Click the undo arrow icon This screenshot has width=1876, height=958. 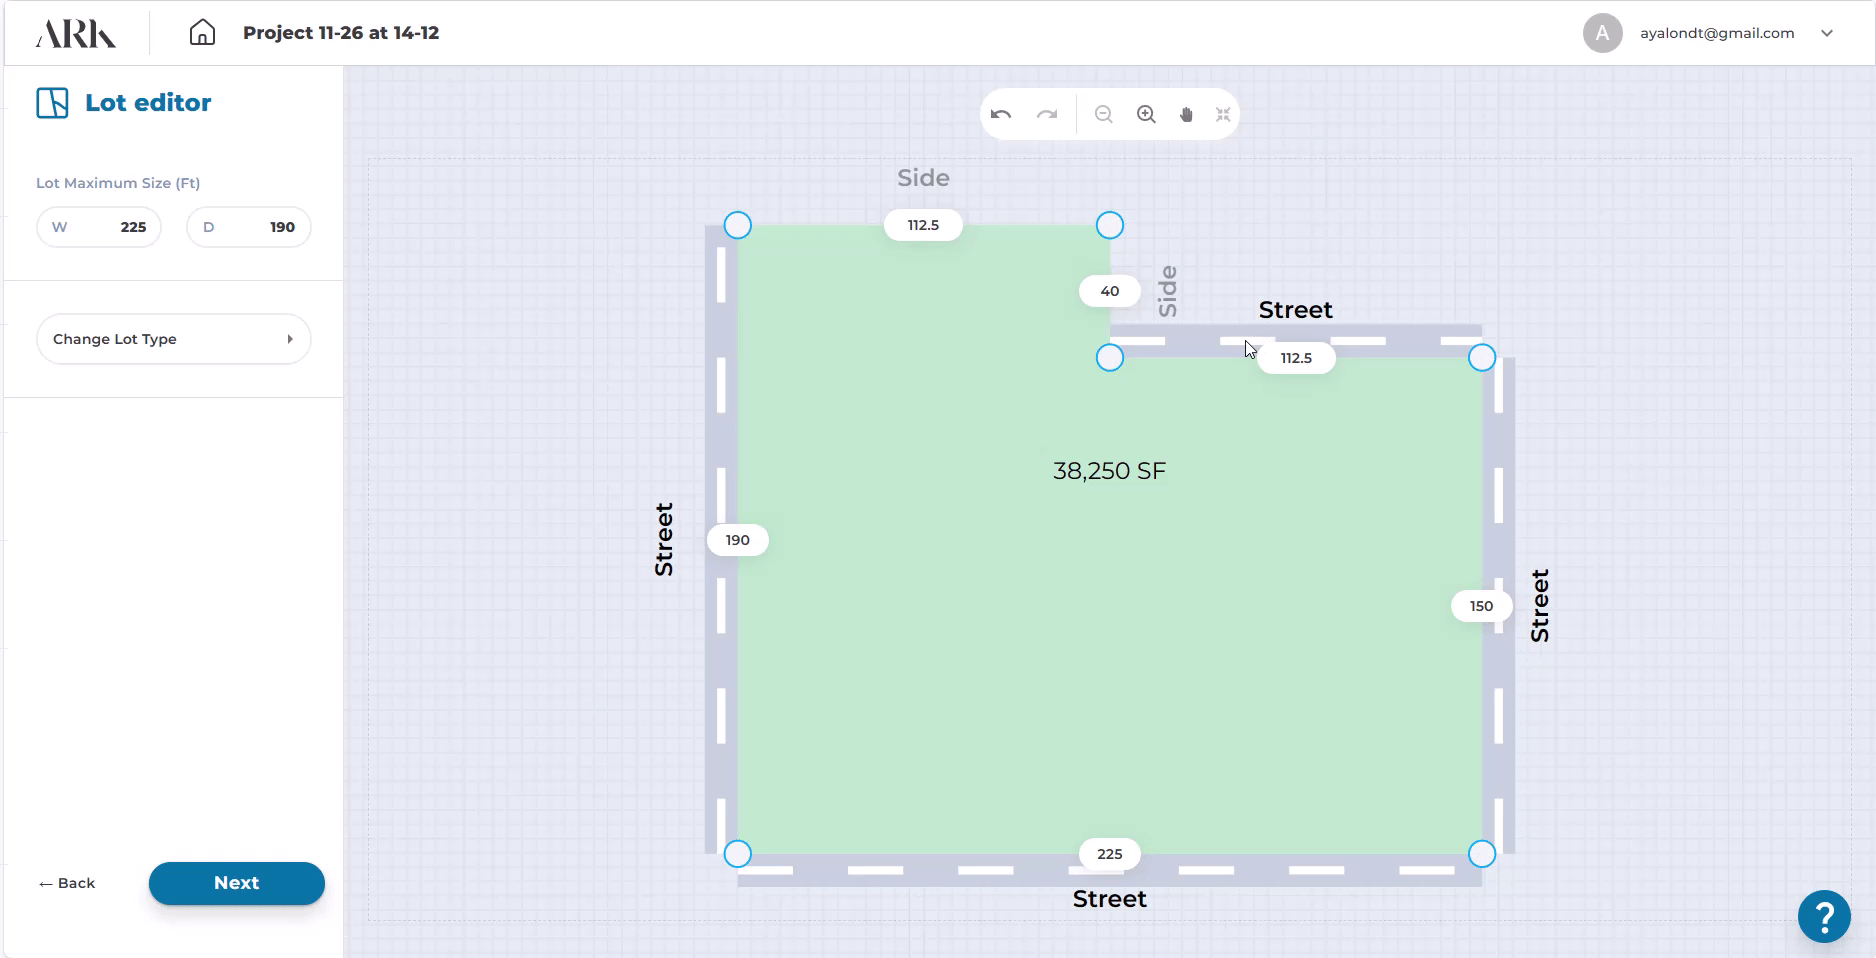click(x=1001, y=114)
